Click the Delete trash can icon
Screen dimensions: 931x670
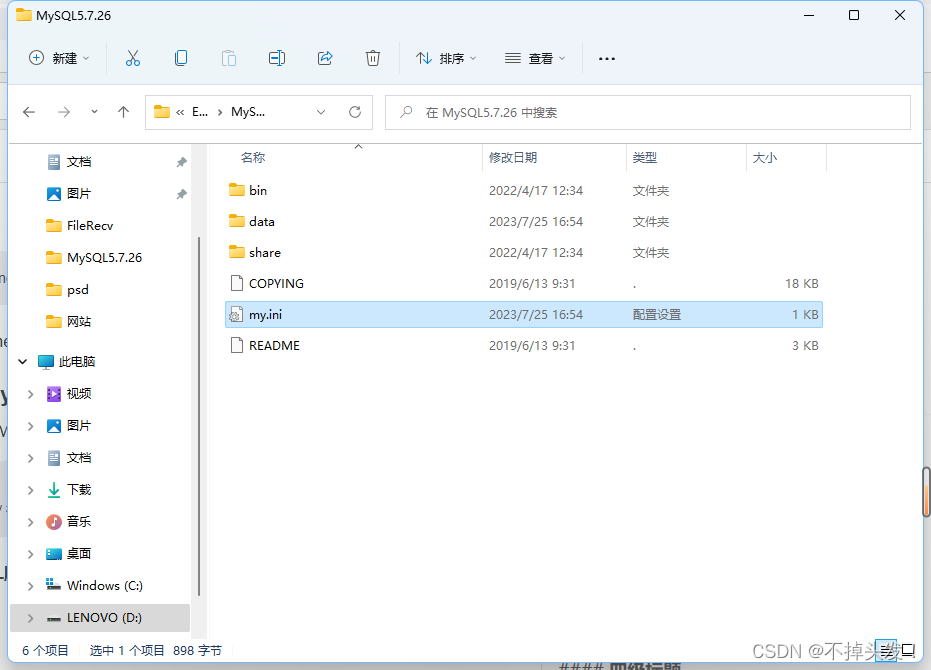pos(373,58)
